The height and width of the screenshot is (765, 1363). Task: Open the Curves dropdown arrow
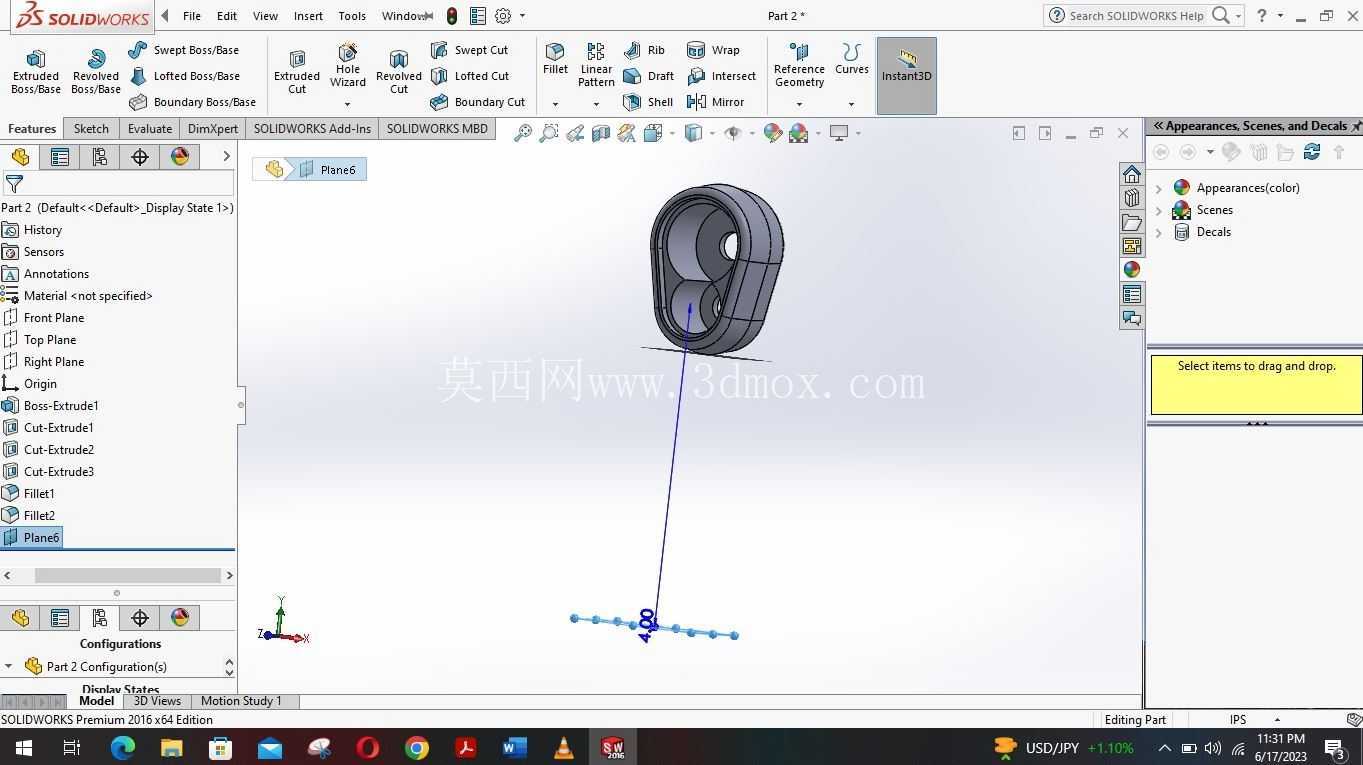852,104
